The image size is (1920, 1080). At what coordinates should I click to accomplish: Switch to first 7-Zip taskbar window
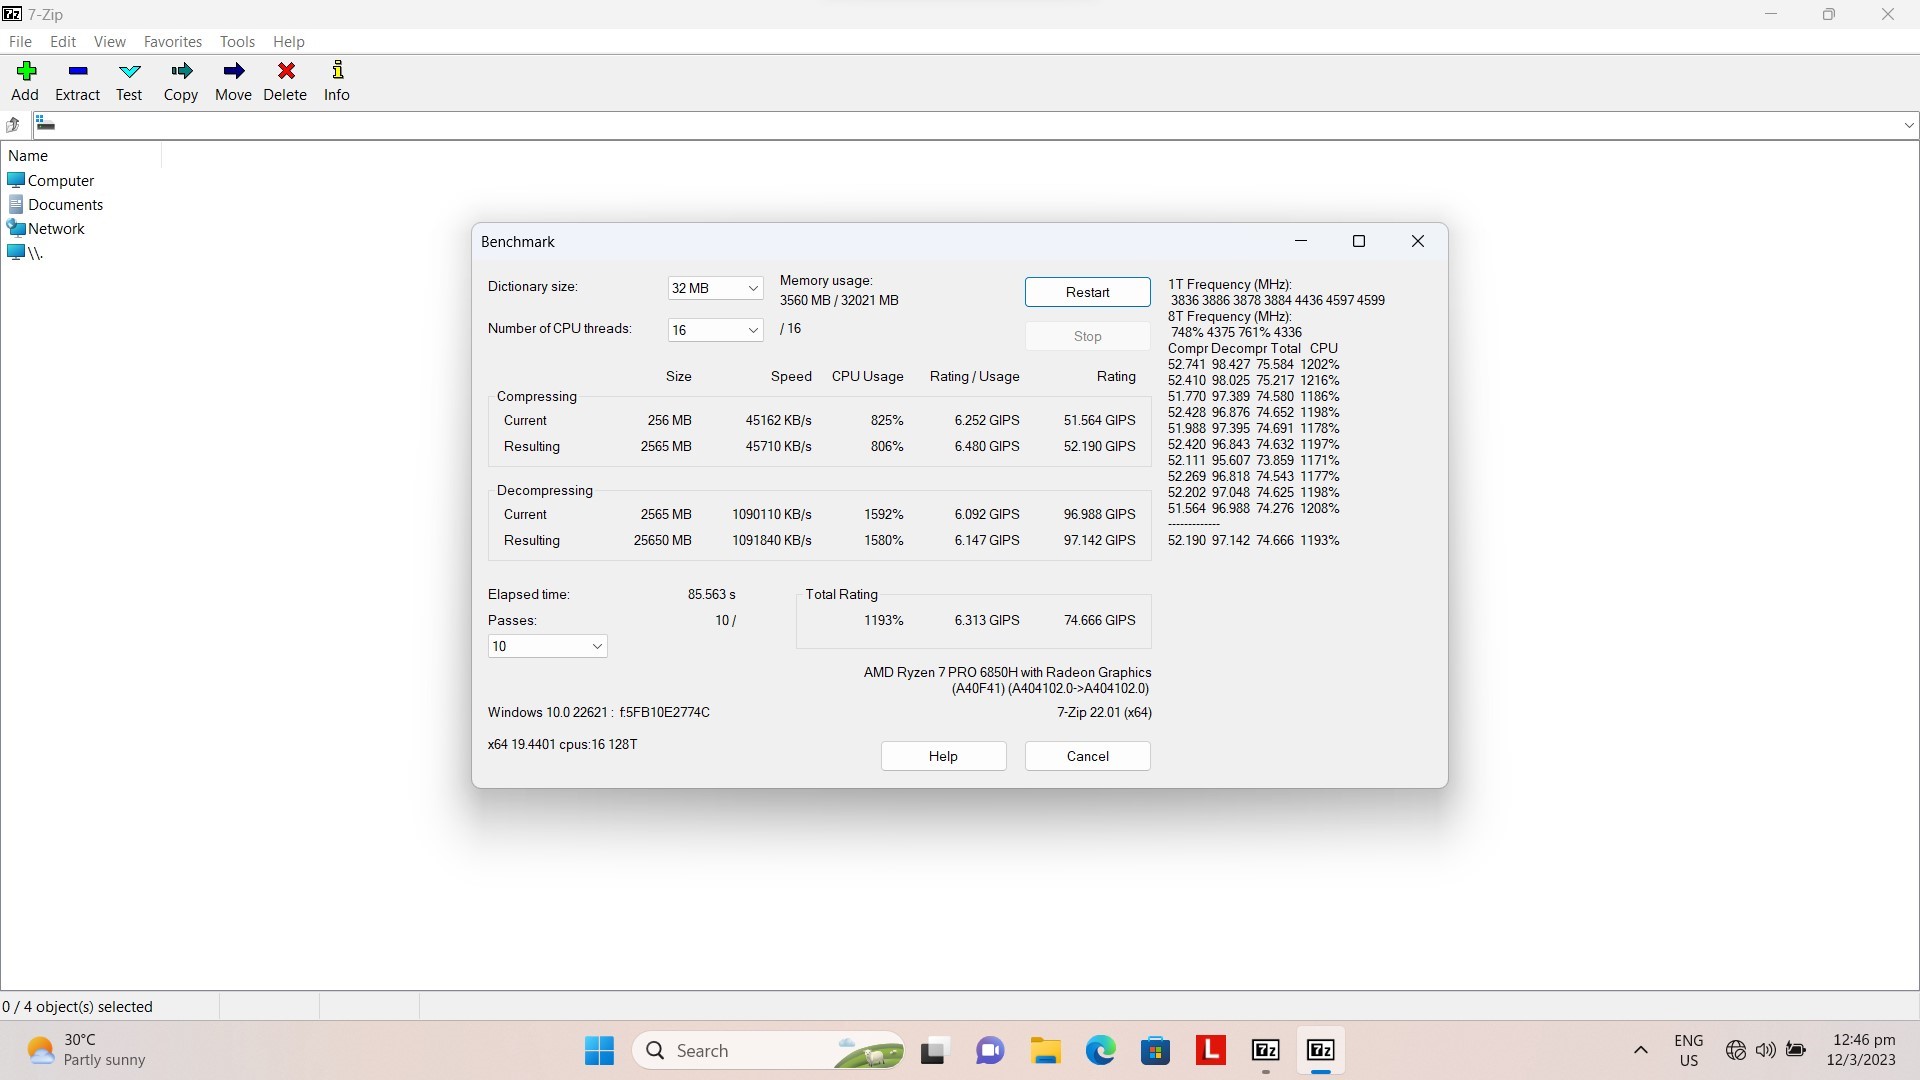point(1266,1050)
